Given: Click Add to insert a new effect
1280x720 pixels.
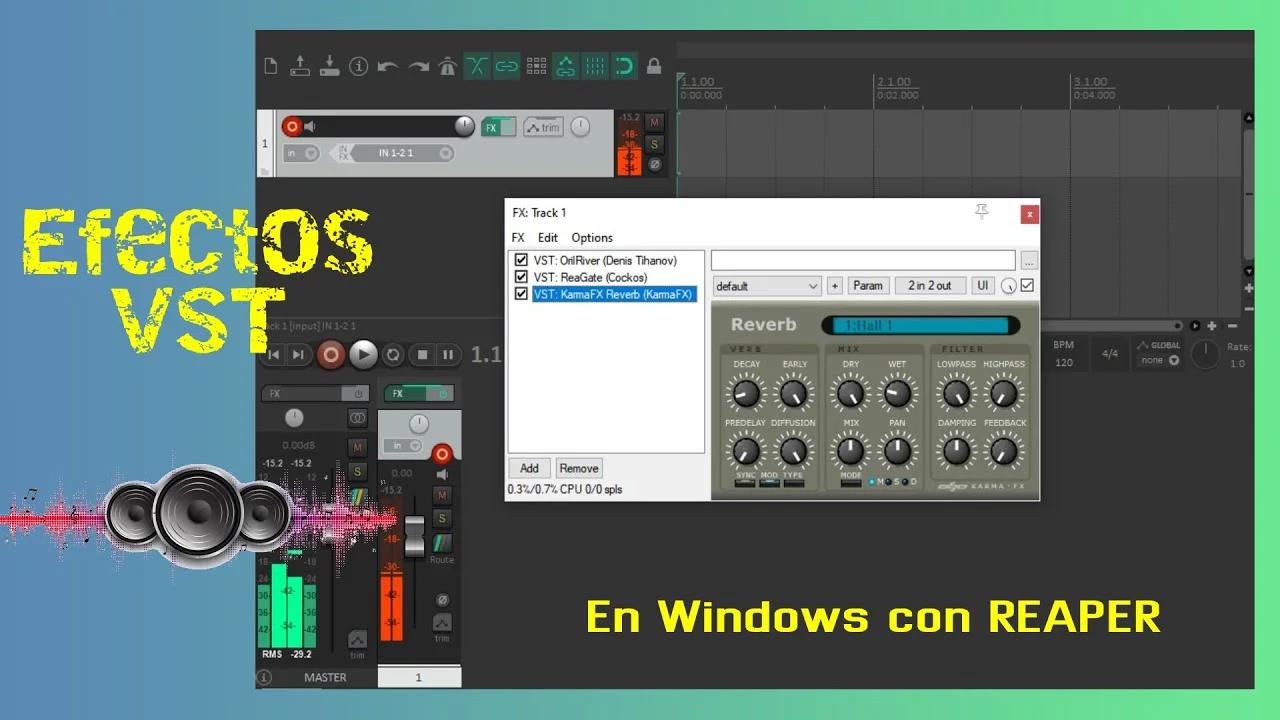Looking at the screenshot, I should click(529, 467).
